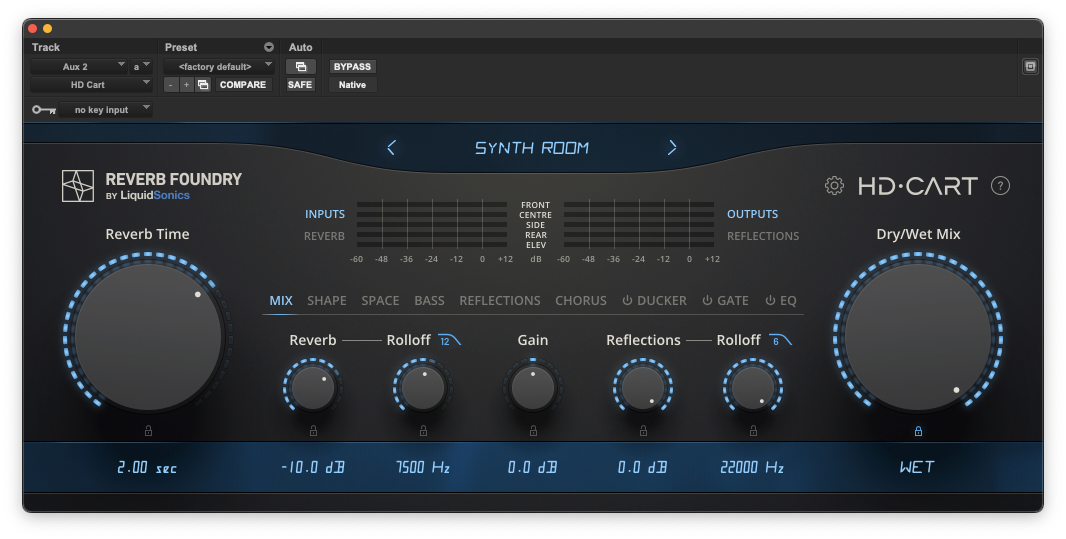Open the help question mark icon
Screen dimensions: 1066x539
(1000, 186)
